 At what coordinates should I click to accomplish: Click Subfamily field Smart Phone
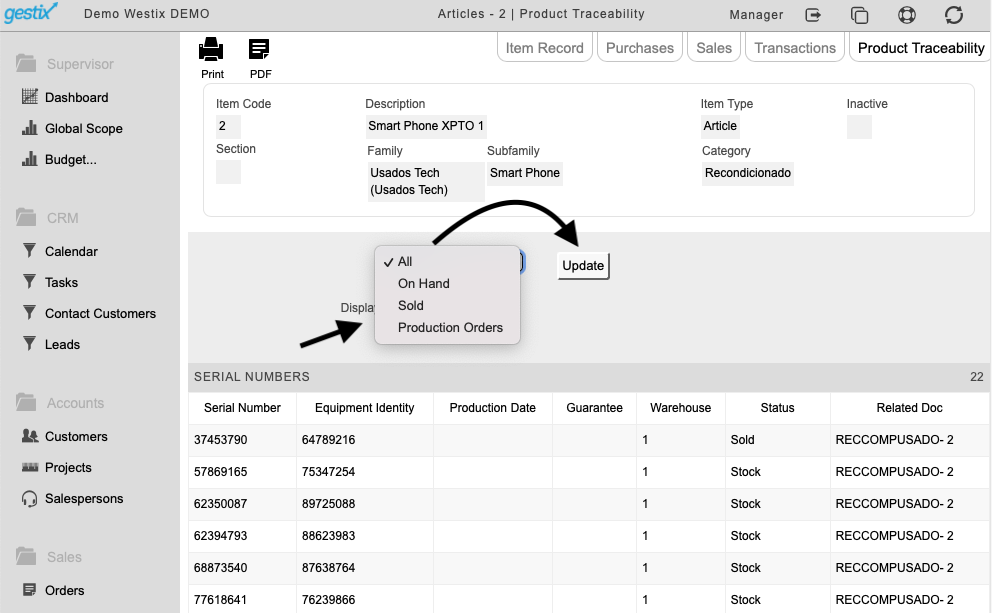click(524, 173)
